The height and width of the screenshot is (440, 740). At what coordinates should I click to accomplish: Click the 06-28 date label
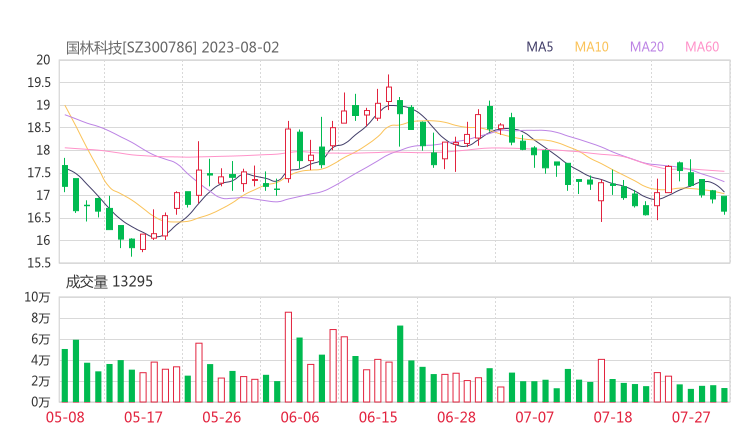pos(456,417)
